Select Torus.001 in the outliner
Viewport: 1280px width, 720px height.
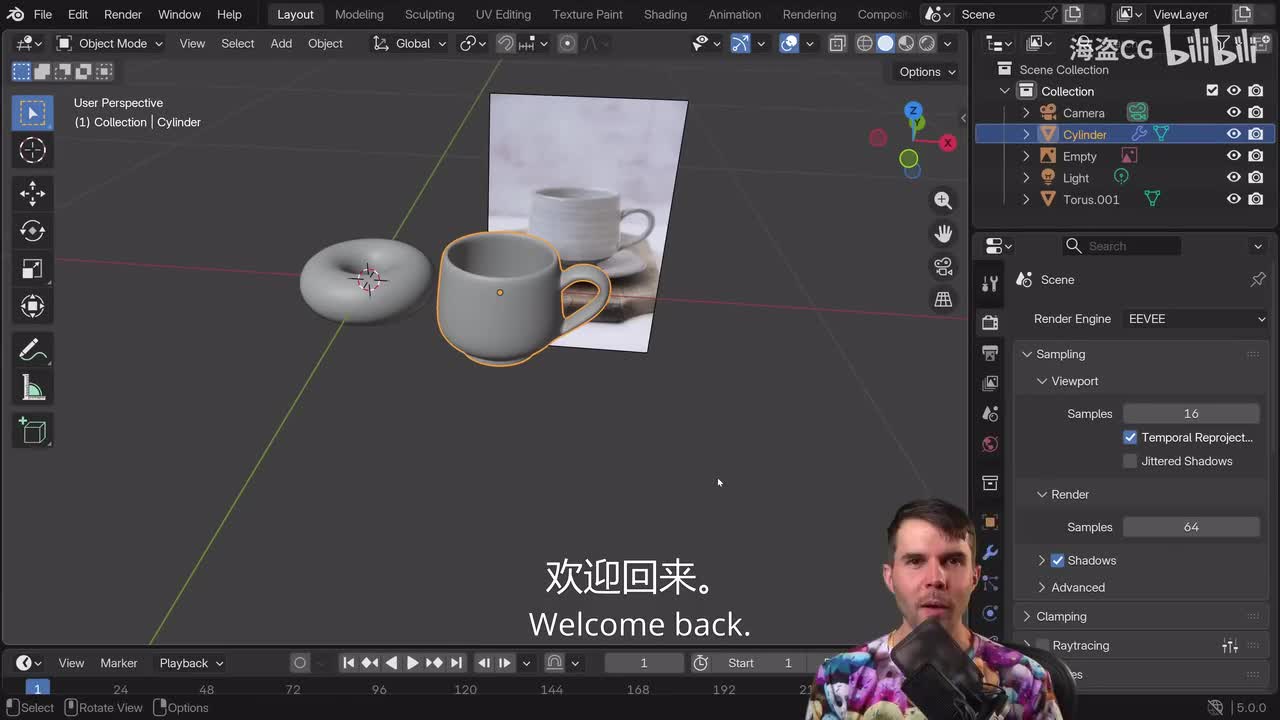pyautogui.click(x=1091, y=199)
